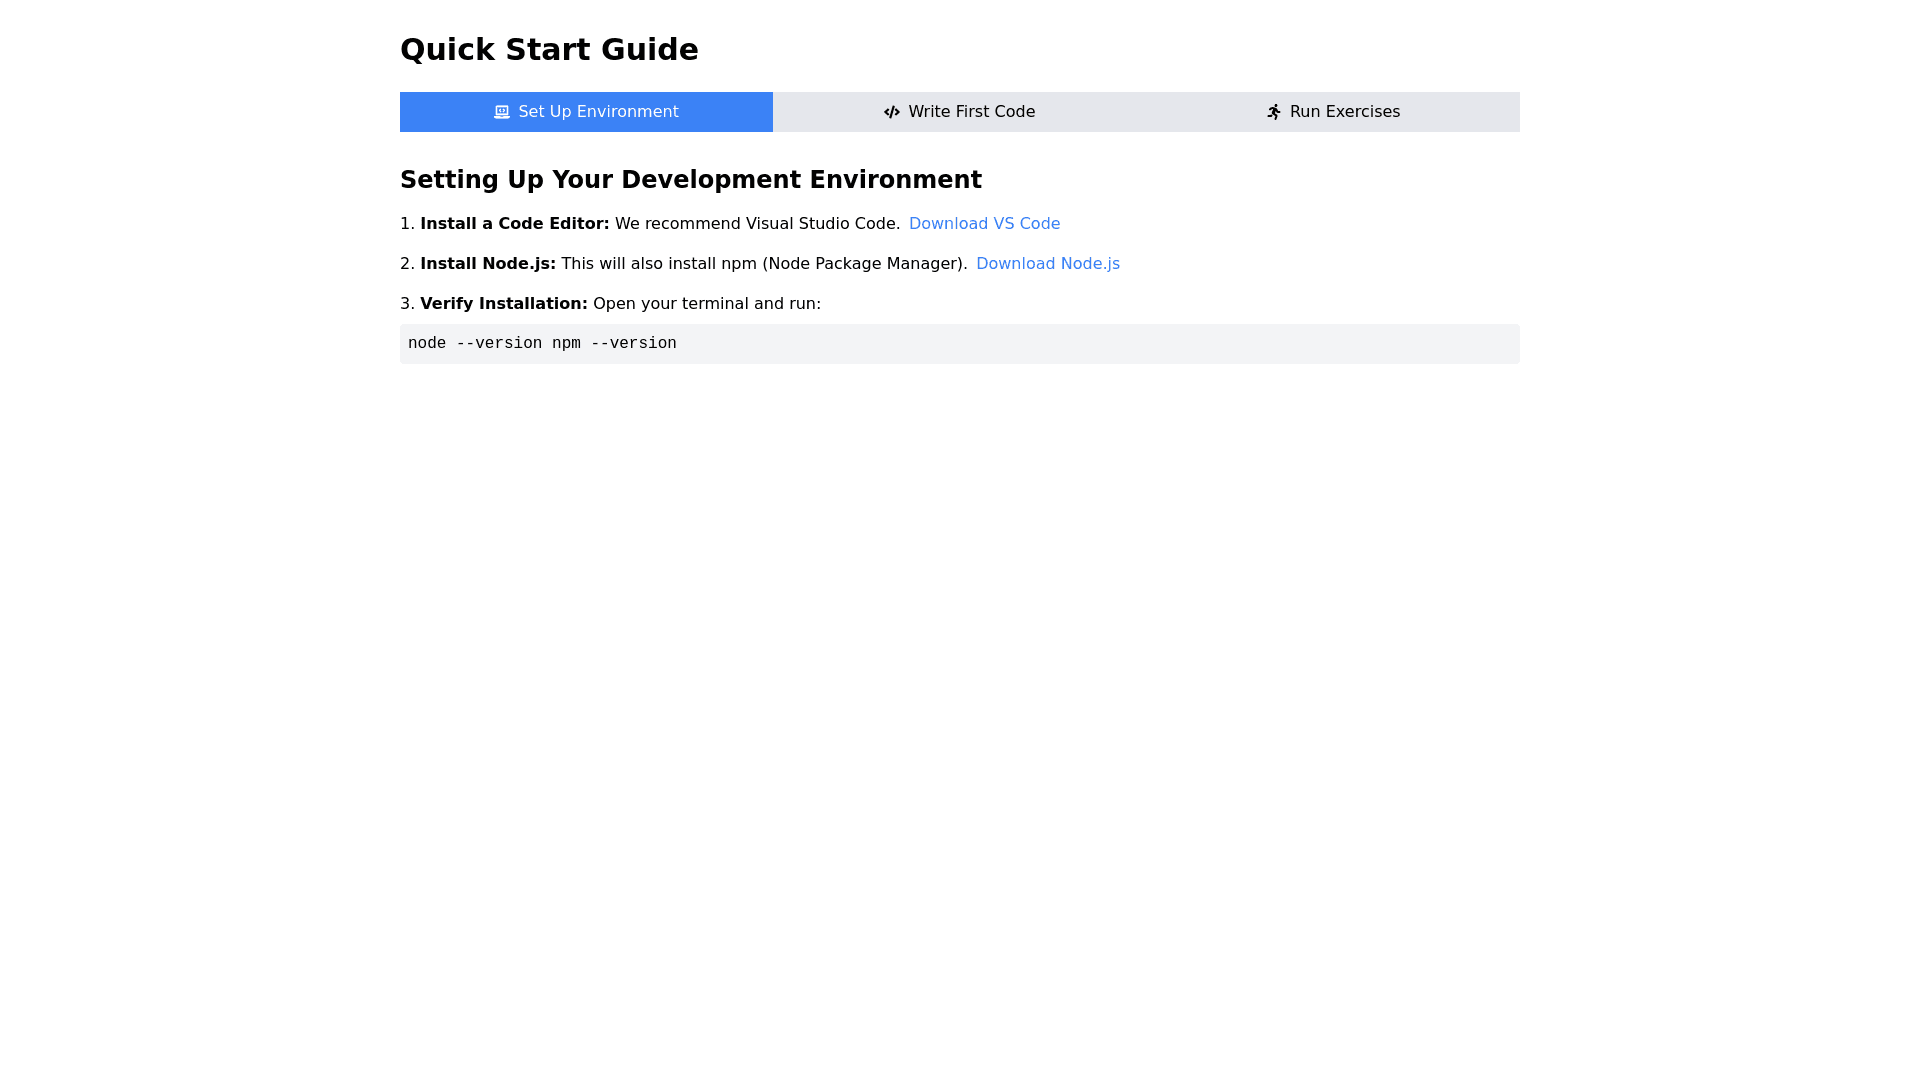The height and width of the screenshot is (1080, 1920).
Task: Click the running person icon beside Run Exercises
Action: coord(1273,112)
